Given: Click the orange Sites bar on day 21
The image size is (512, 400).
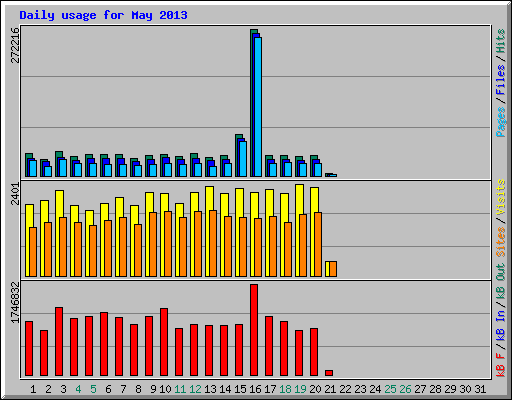Looking at the screenshot, I should [333, 269].
